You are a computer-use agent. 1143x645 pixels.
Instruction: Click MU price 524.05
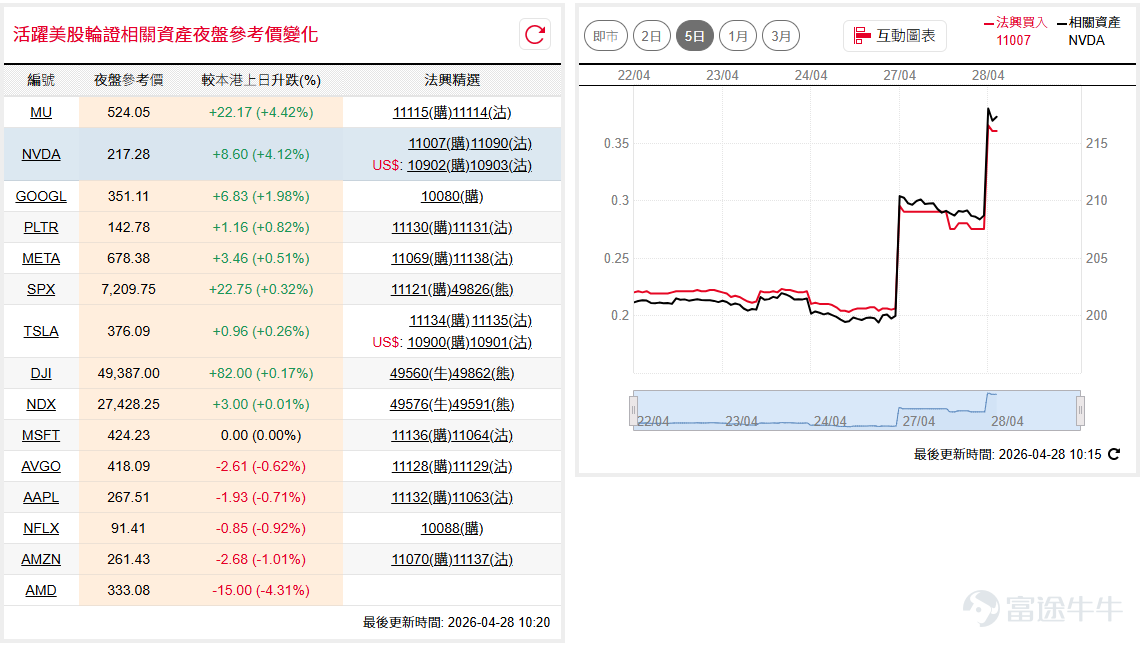(128, 112)
